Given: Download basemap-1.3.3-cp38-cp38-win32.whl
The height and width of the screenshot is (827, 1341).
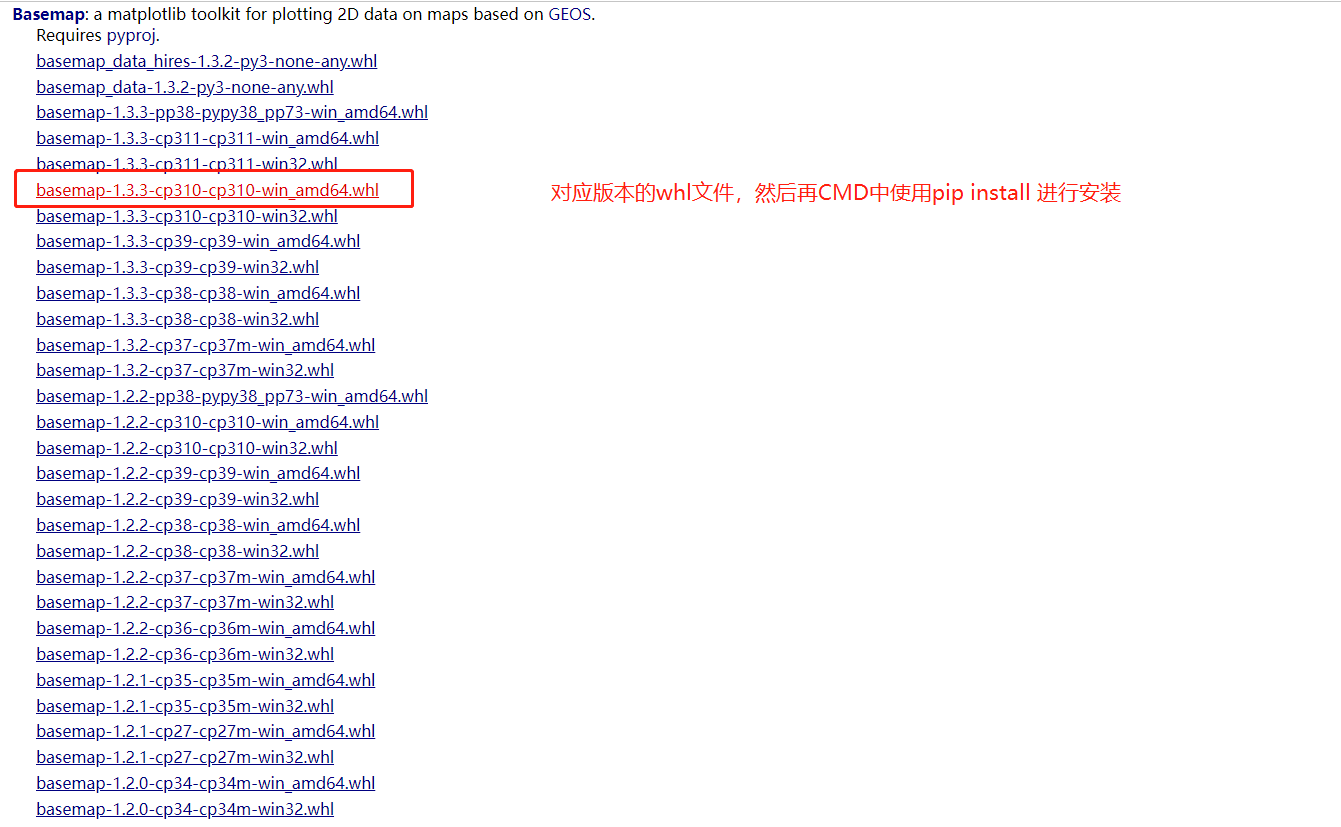Looking at the screenshot, I should pyautogui.click(x=178, y=319).
